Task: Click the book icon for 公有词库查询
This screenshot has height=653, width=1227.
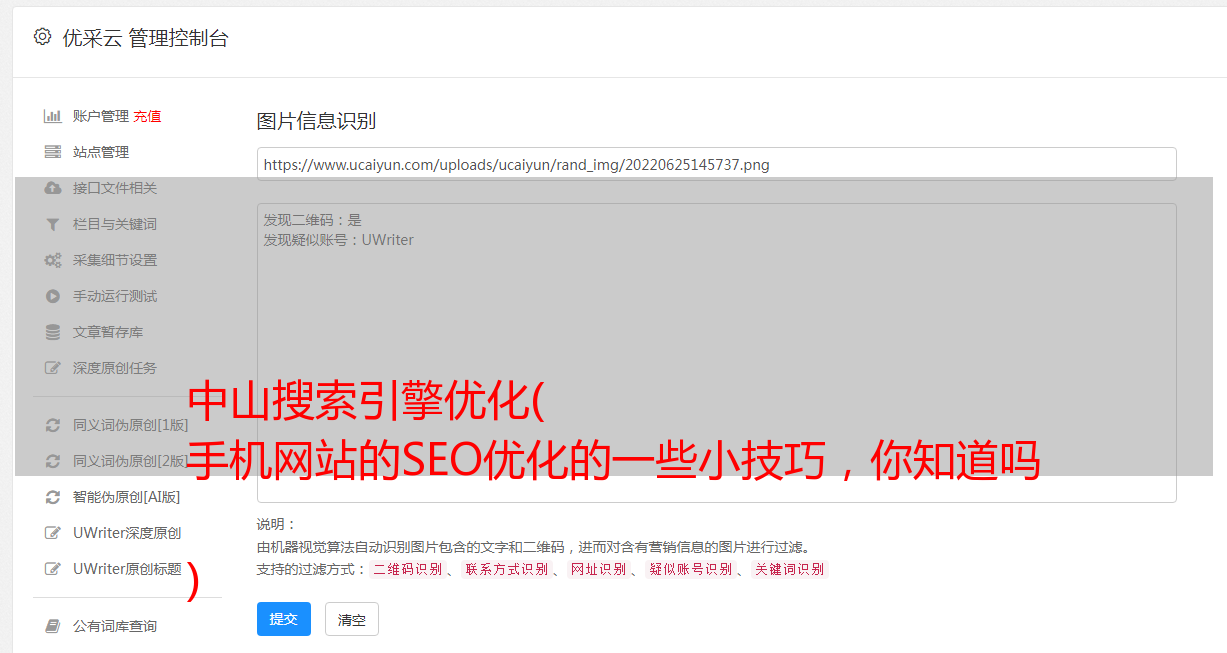Action: click(x=53, y=626)
